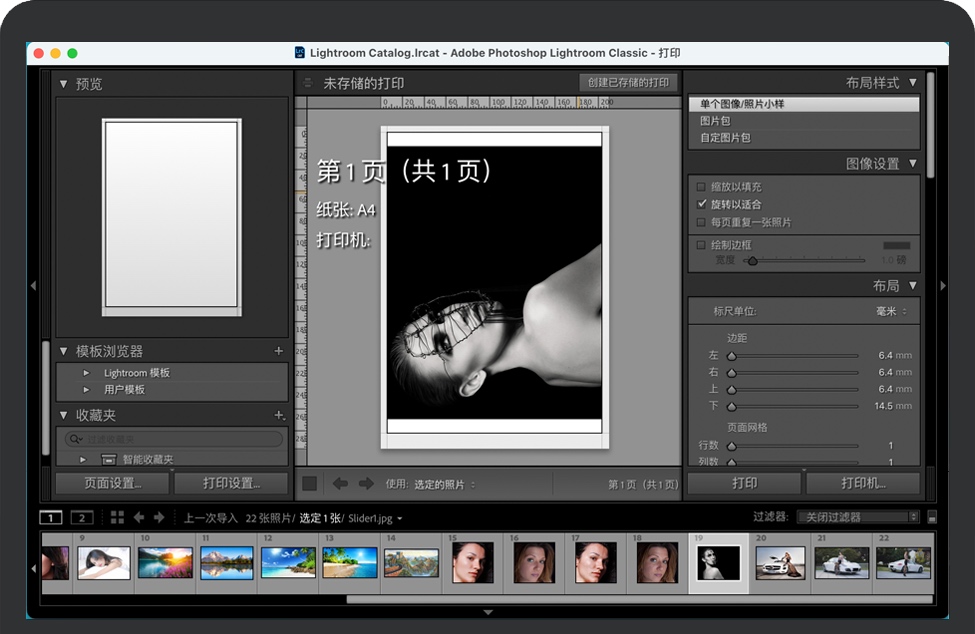This screenshot has height=634, width=975.
Task: Go back using the filmstrip left arrow
Action: (x=139, y=517)
